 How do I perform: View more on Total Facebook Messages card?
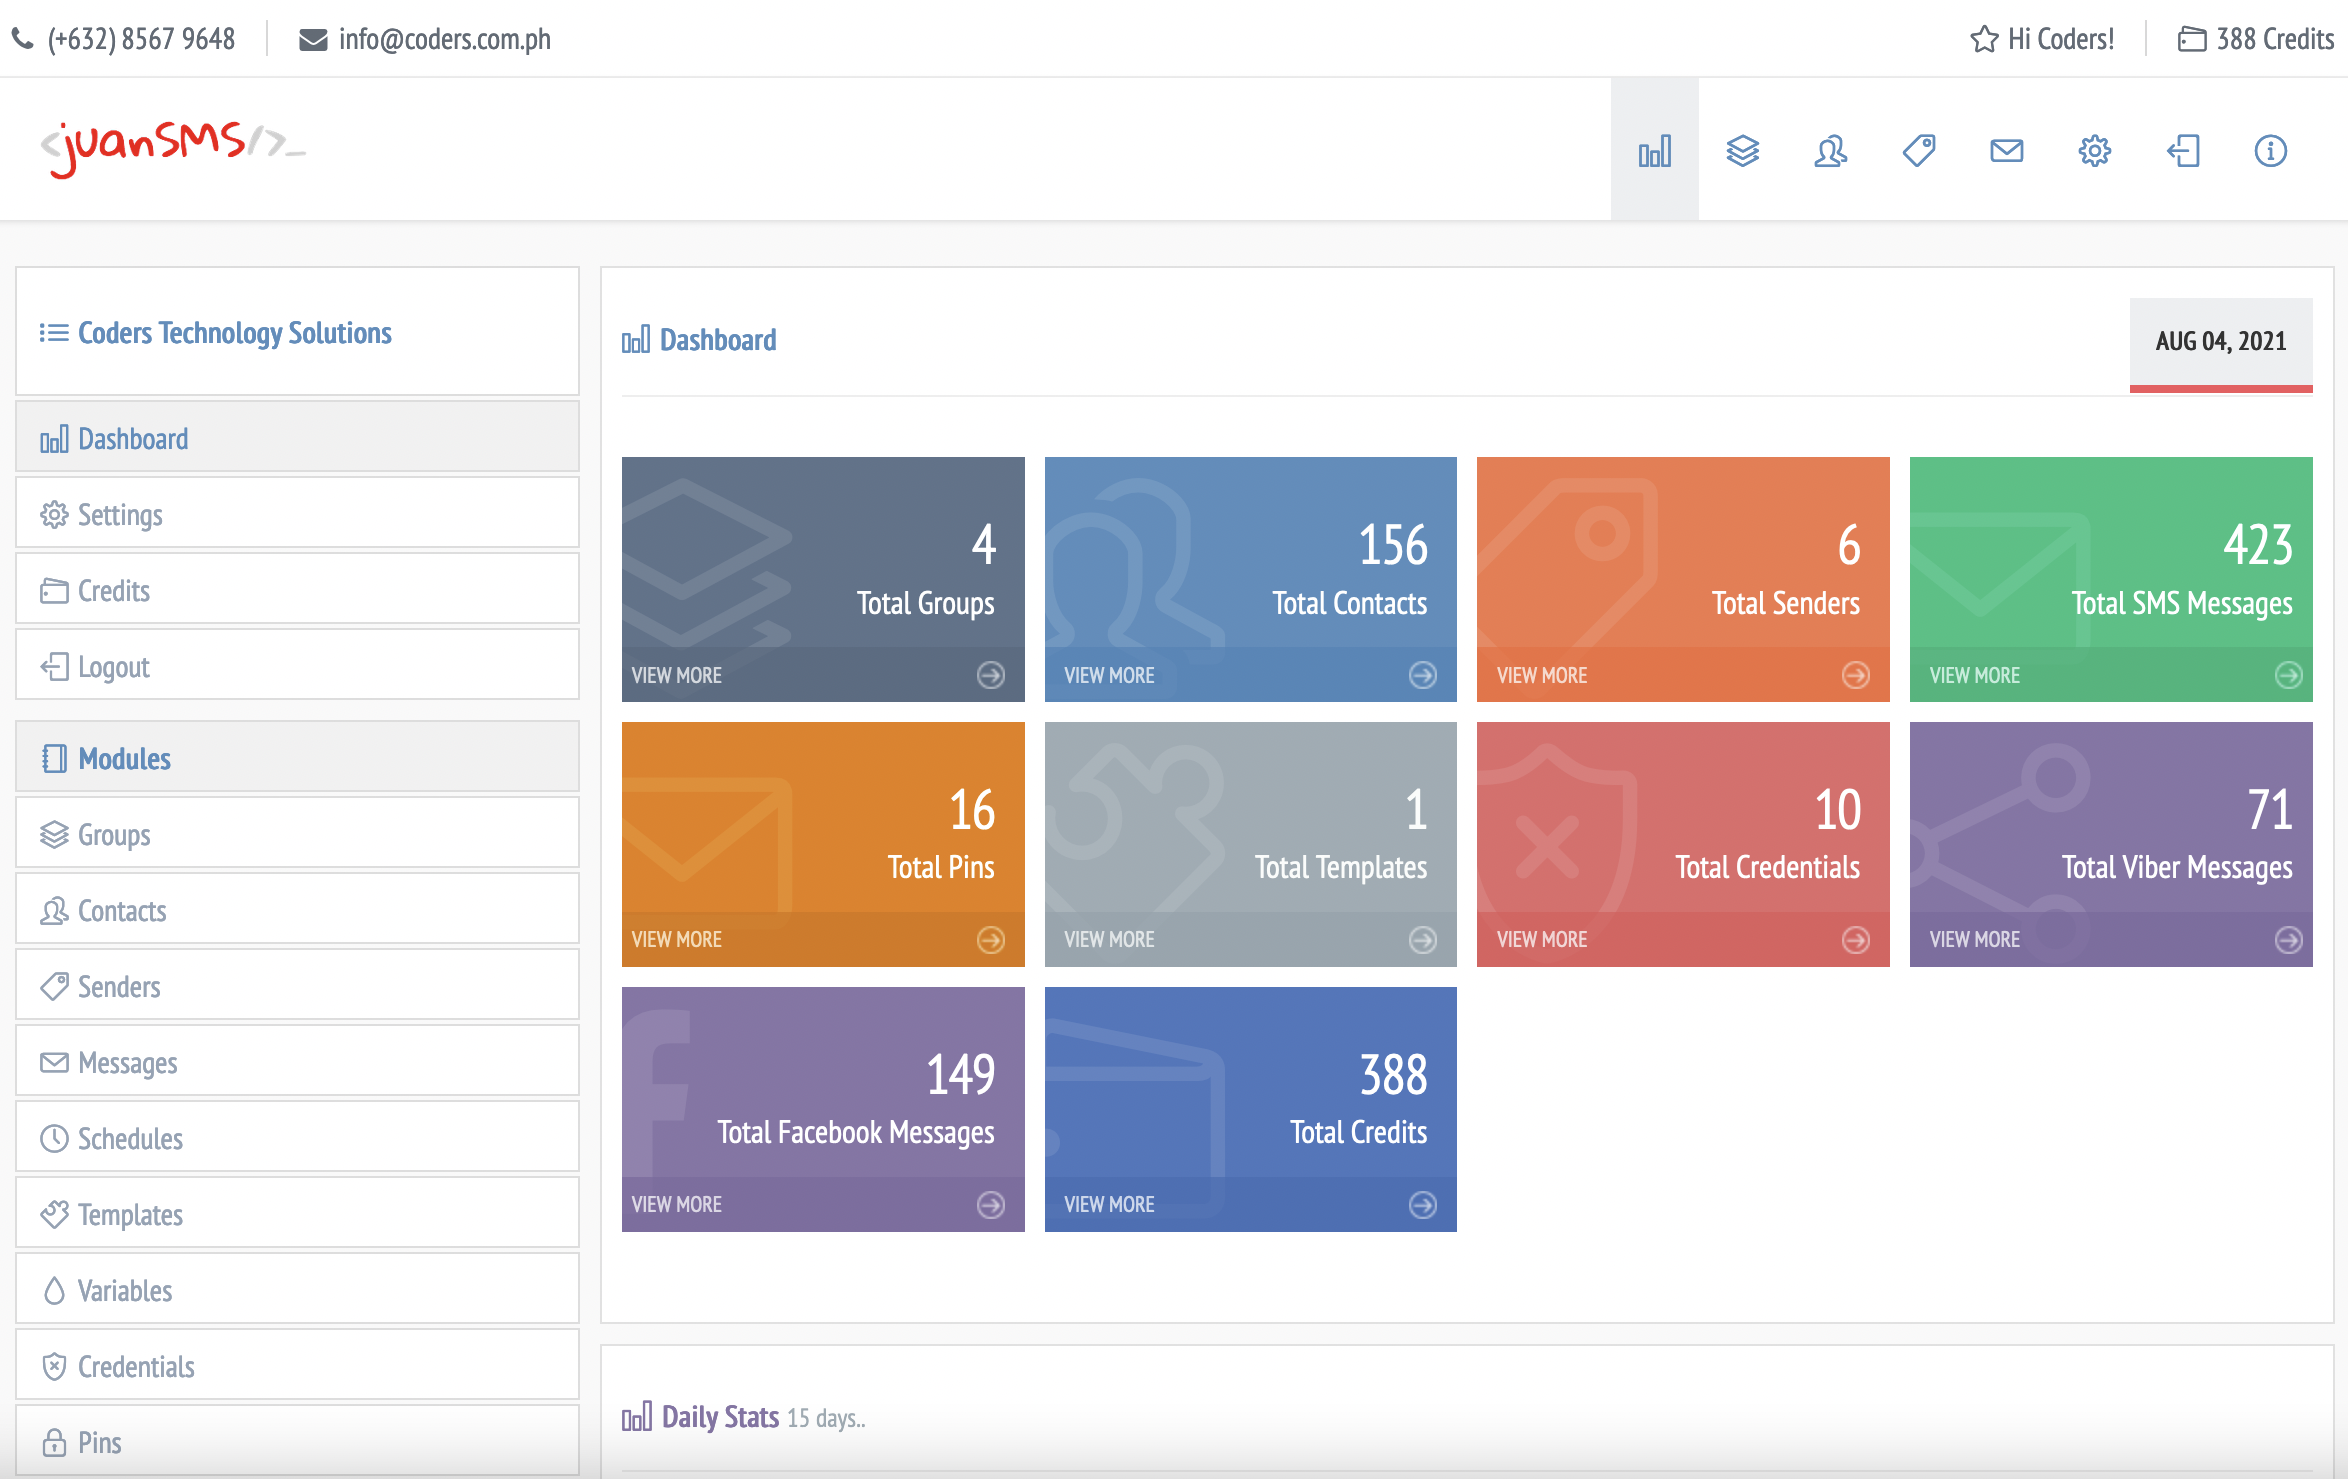(x=677, y=1205)
